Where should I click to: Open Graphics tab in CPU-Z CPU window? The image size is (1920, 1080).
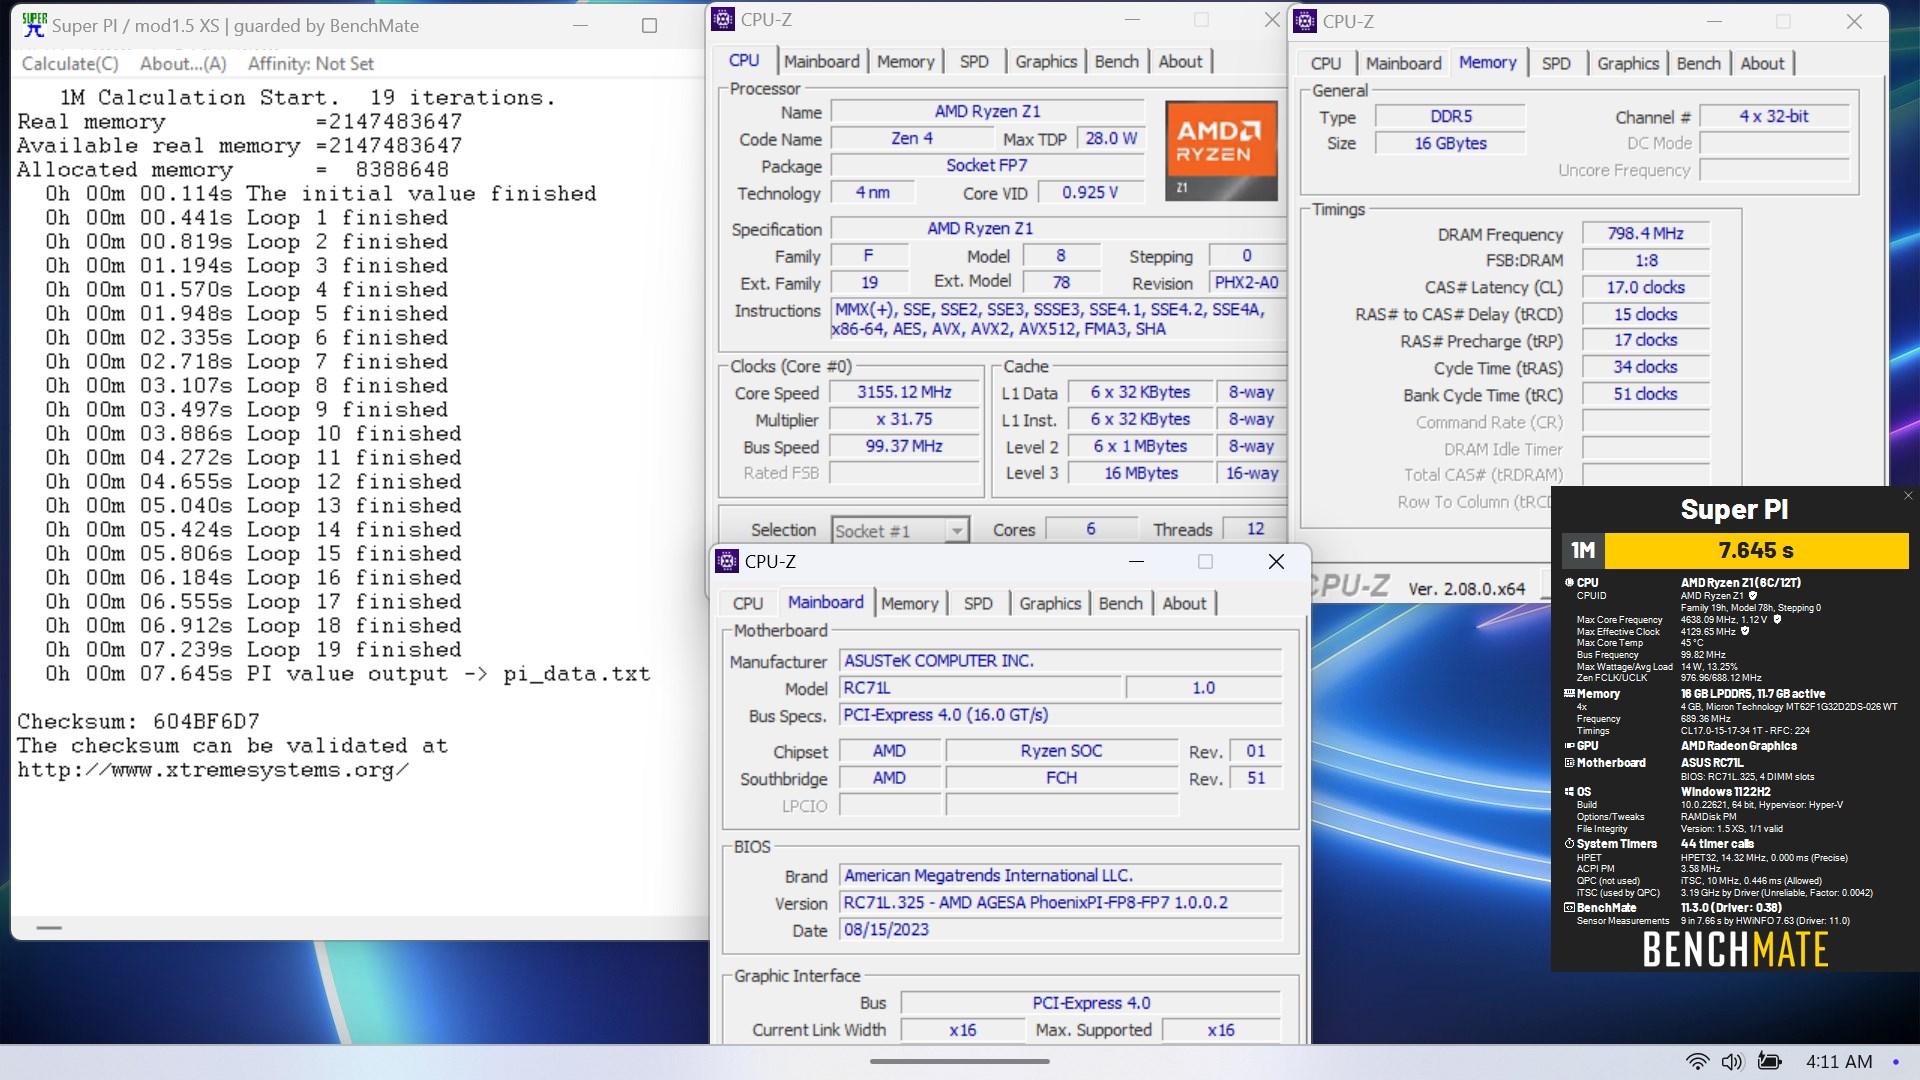click(1046, 61)
